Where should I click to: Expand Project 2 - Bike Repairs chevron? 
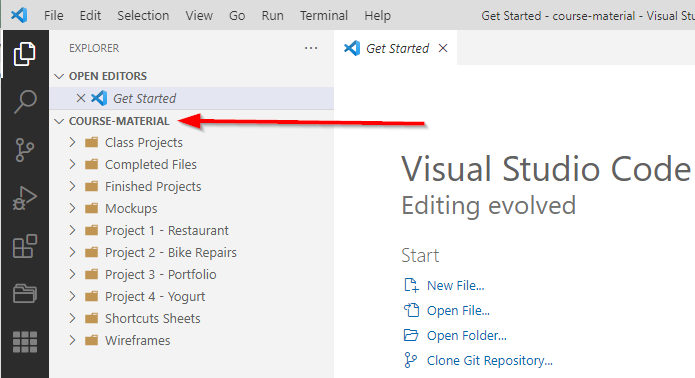click(72, 252)
